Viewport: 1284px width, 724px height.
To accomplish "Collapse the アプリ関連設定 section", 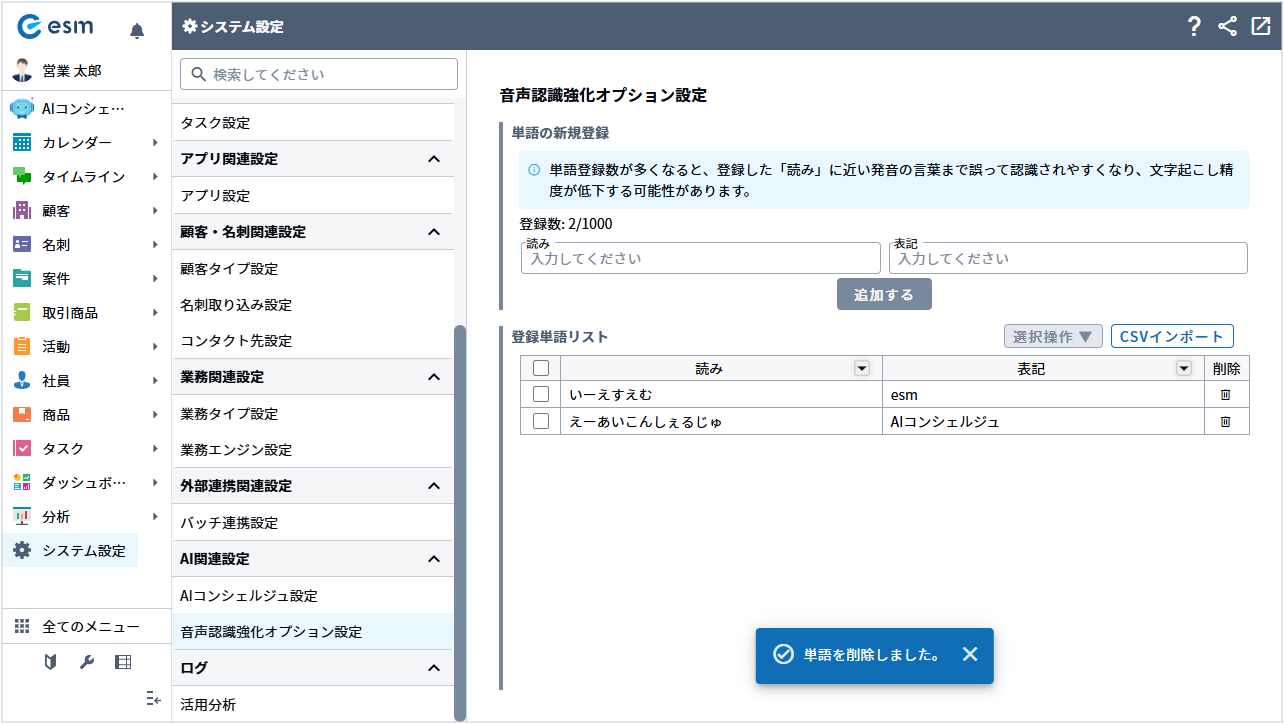I will 434,159.
